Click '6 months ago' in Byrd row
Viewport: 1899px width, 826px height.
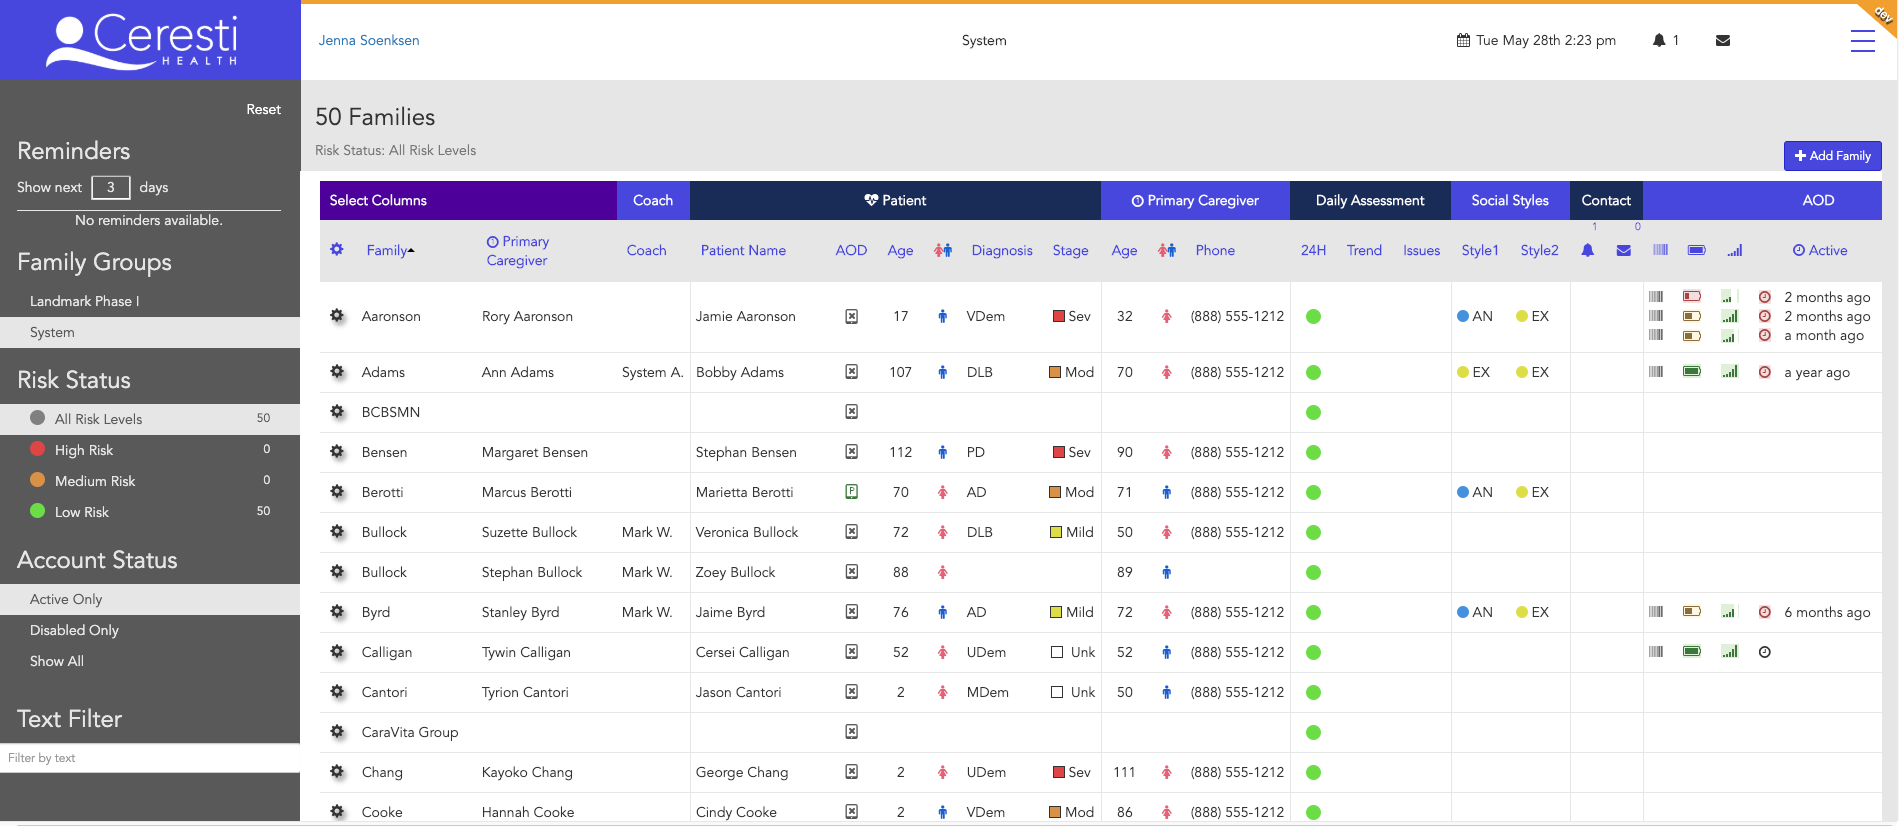[x=1827, y=612]
